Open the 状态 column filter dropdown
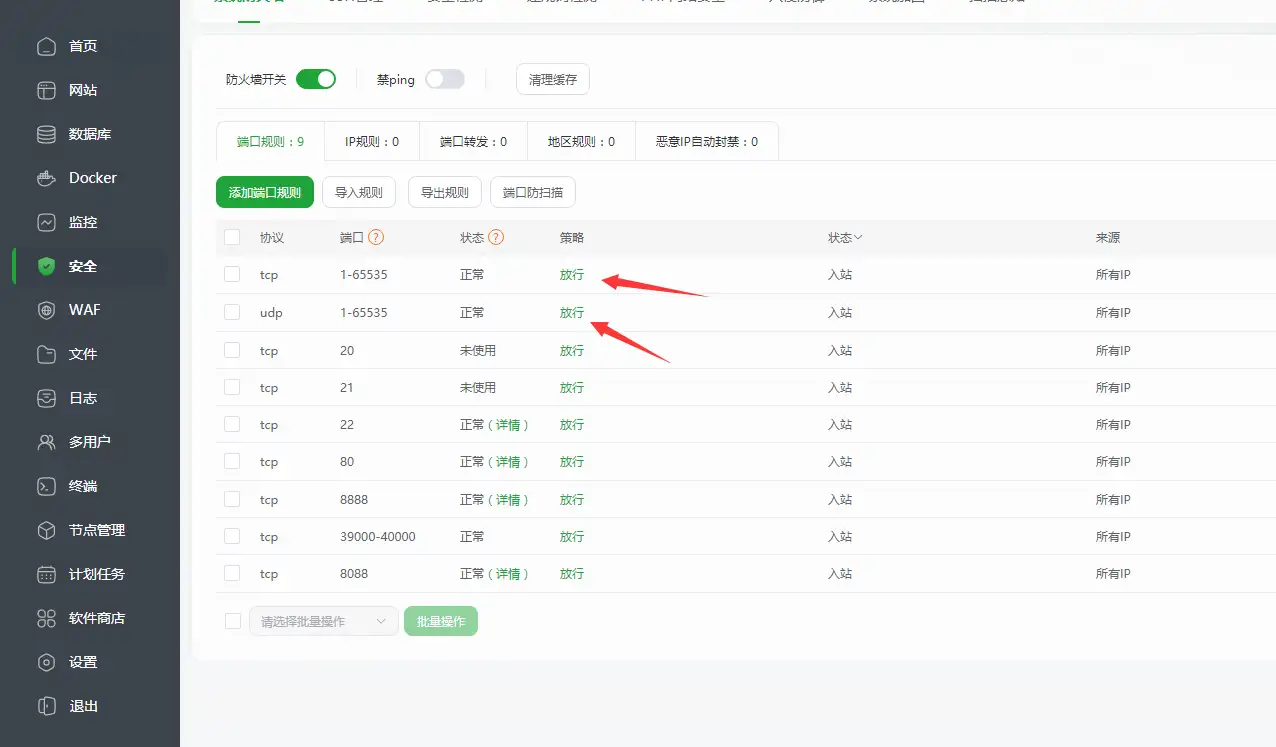This screenshot has height=747, width=1276. point(845,237)
